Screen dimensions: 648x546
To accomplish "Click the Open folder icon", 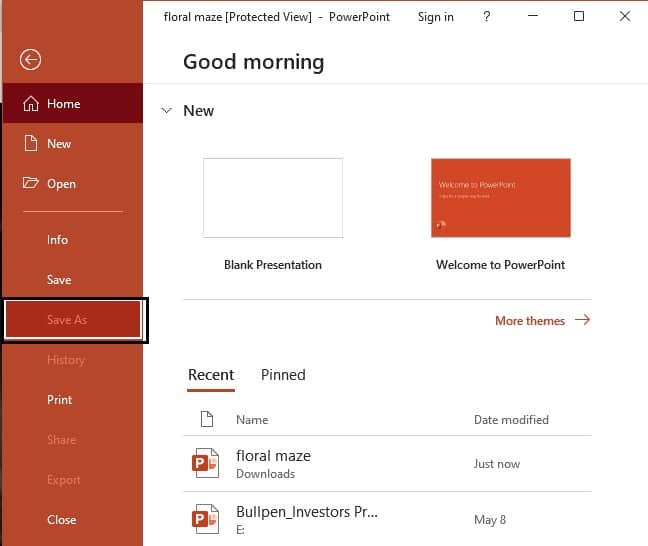I will (x=30, y=183).
